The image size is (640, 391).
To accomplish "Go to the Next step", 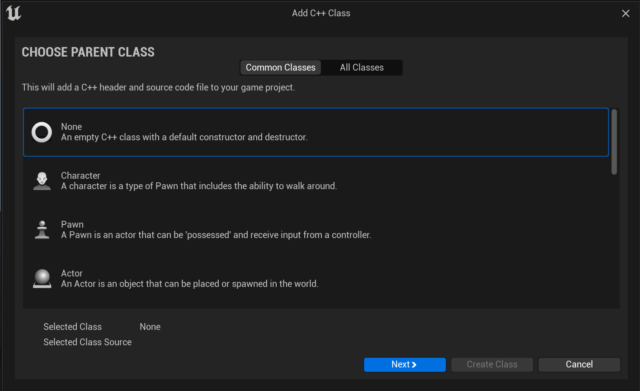I will 404,364.
